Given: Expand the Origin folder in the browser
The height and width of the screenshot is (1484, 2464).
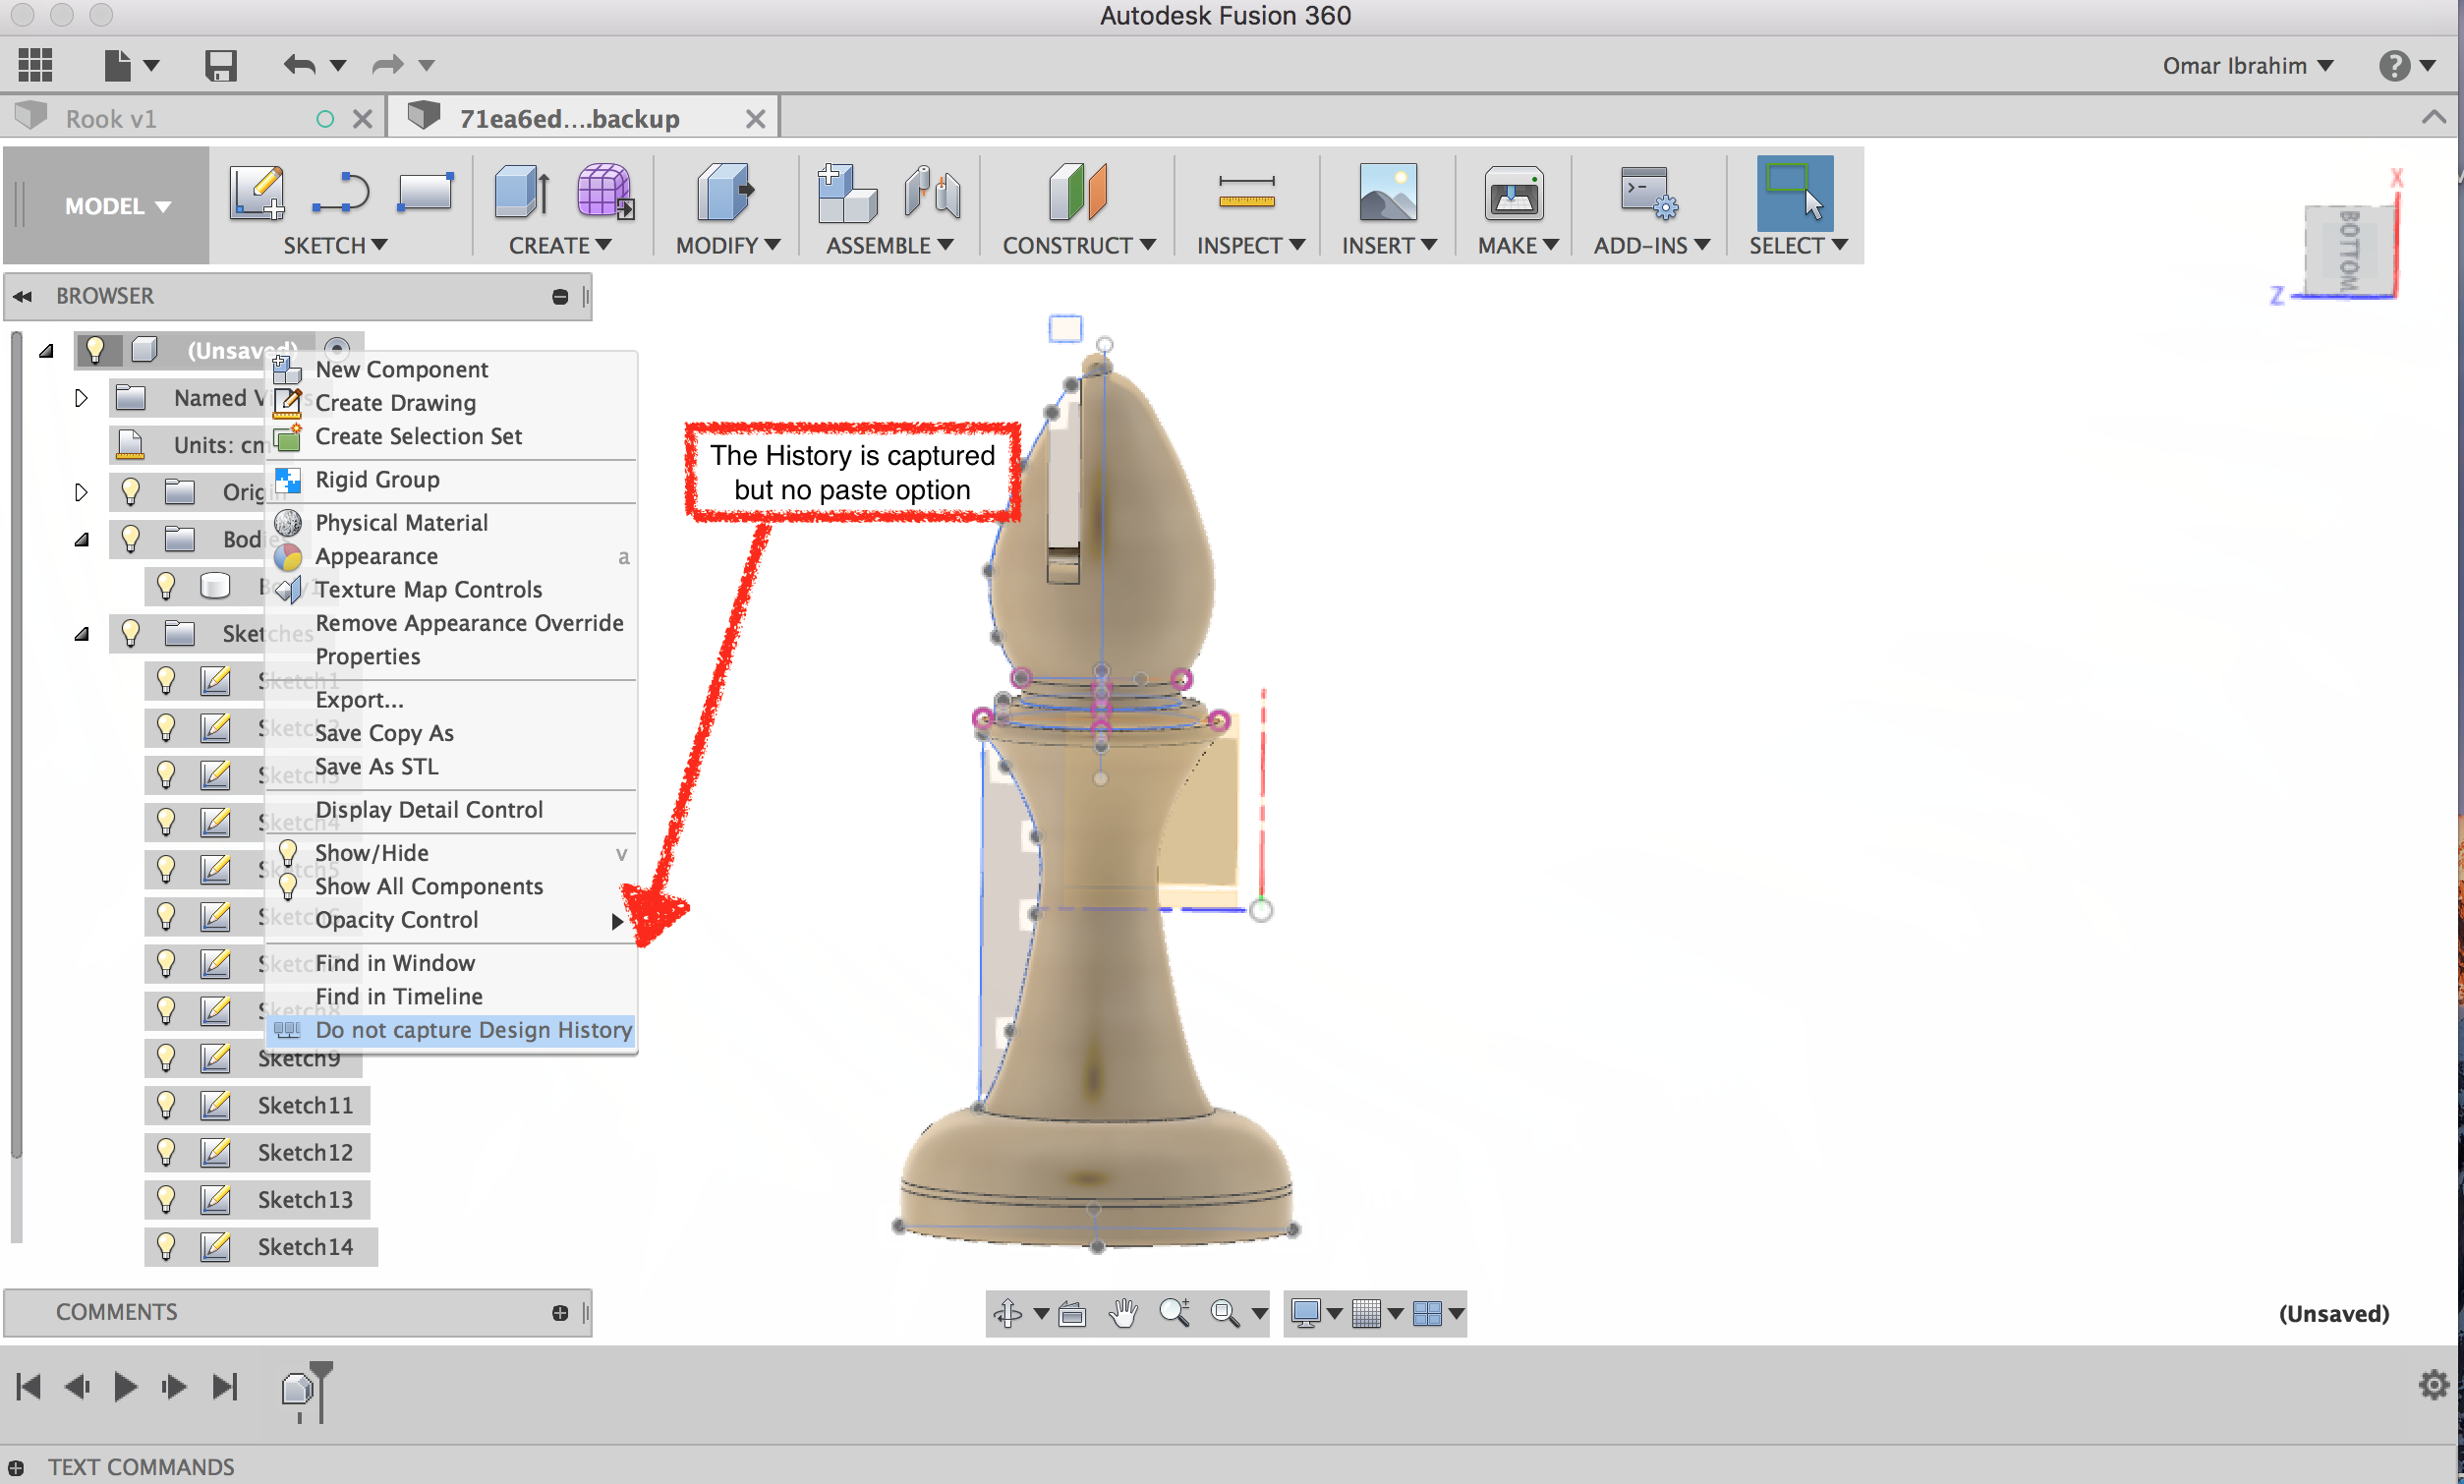Looking at the screenshot, I should coord(81,491).
